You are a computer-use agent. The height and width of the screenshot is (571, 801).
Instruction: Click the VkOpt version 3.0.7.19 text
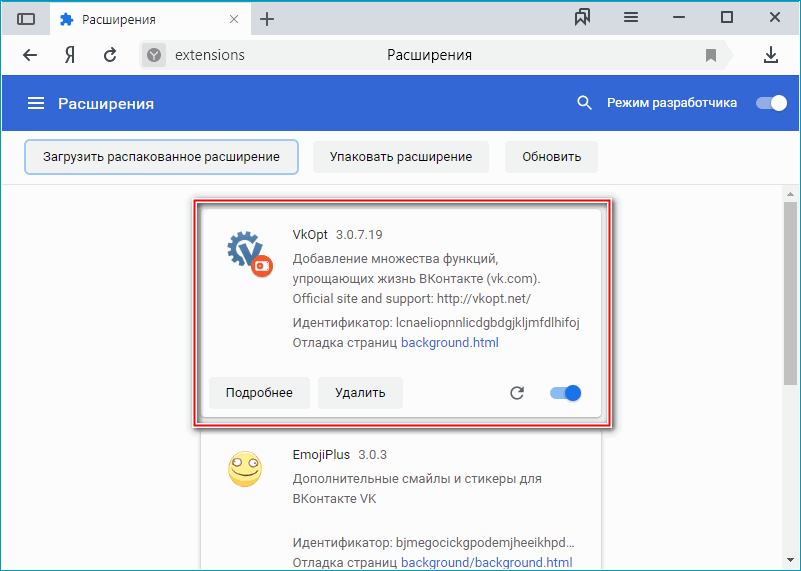coord(359,234)
